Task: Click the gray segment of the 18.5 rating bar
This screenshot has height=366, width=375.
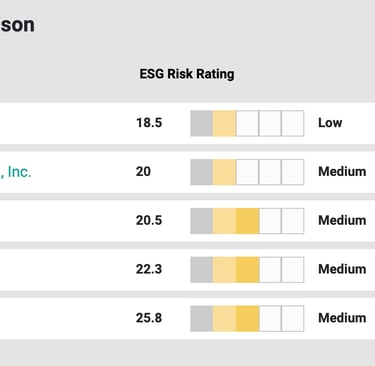Action: (201, 123)
